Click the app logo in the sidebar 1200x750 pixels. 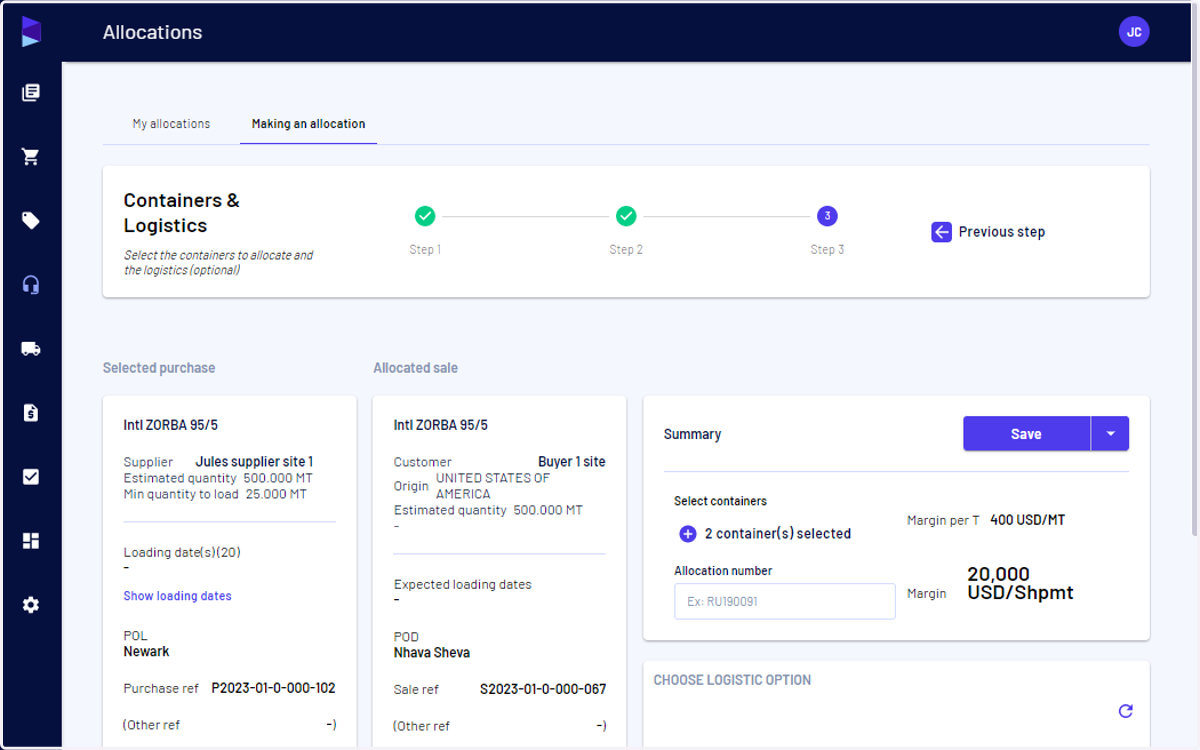tap(31, 31)
